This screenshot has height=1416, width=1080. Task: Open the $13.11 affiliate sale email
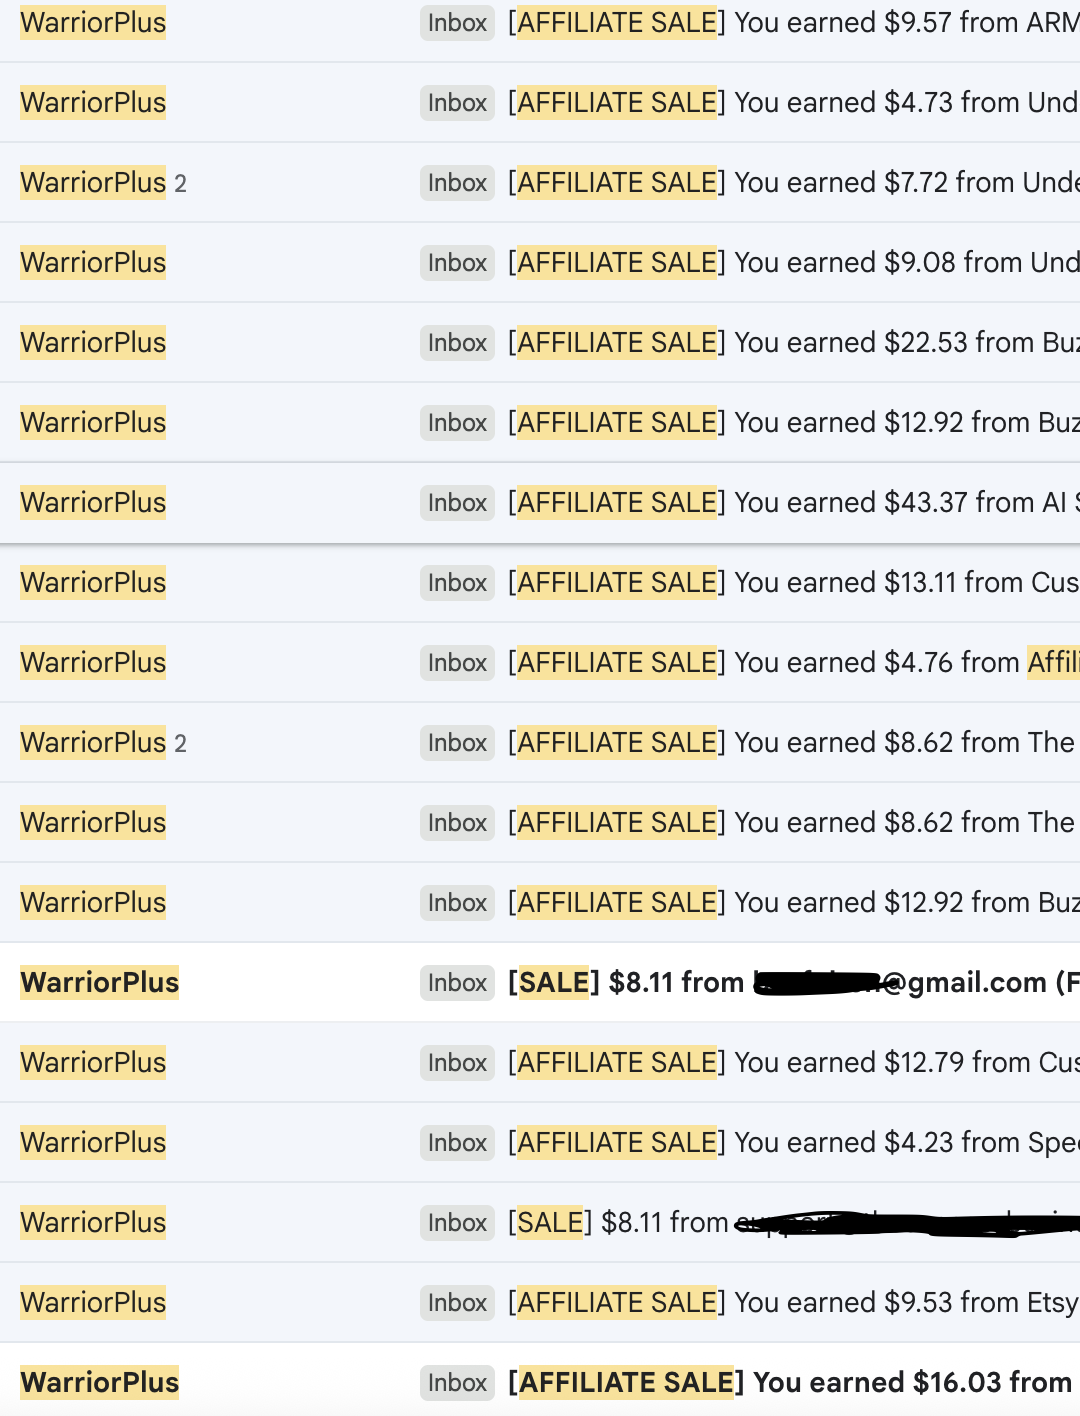[790, 582]
